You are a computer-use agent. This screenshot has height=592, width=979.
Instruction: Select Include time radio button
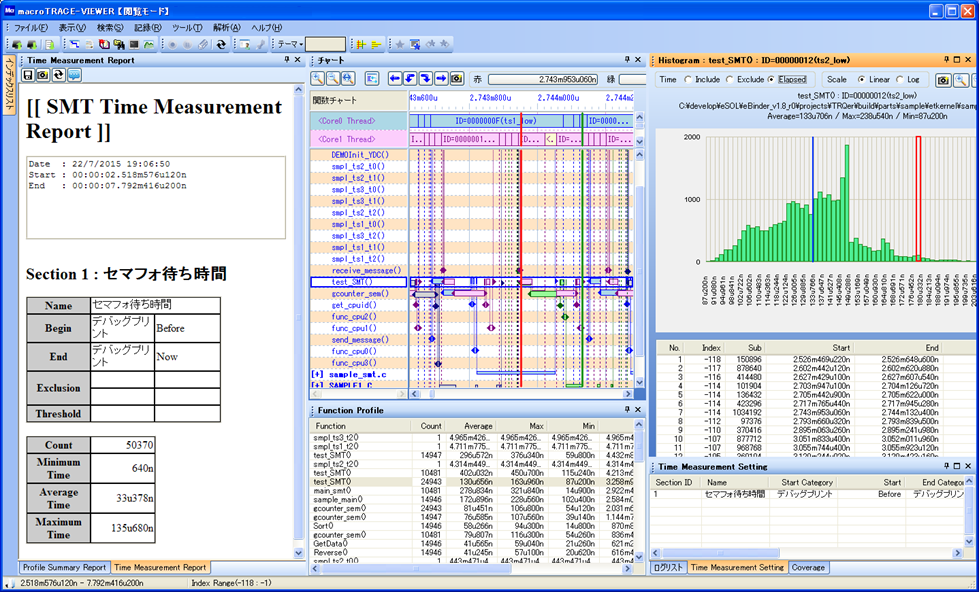click(688, 79)
